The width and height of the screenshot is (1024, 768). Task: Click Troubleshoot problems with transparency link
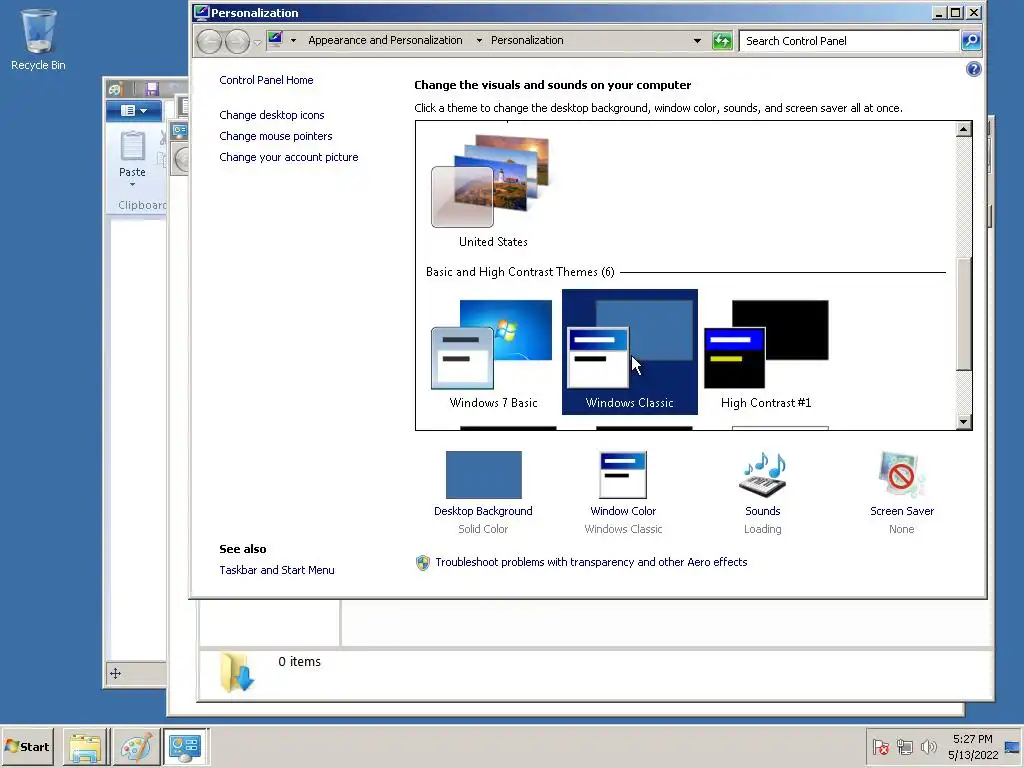click(x=591, y=562)
